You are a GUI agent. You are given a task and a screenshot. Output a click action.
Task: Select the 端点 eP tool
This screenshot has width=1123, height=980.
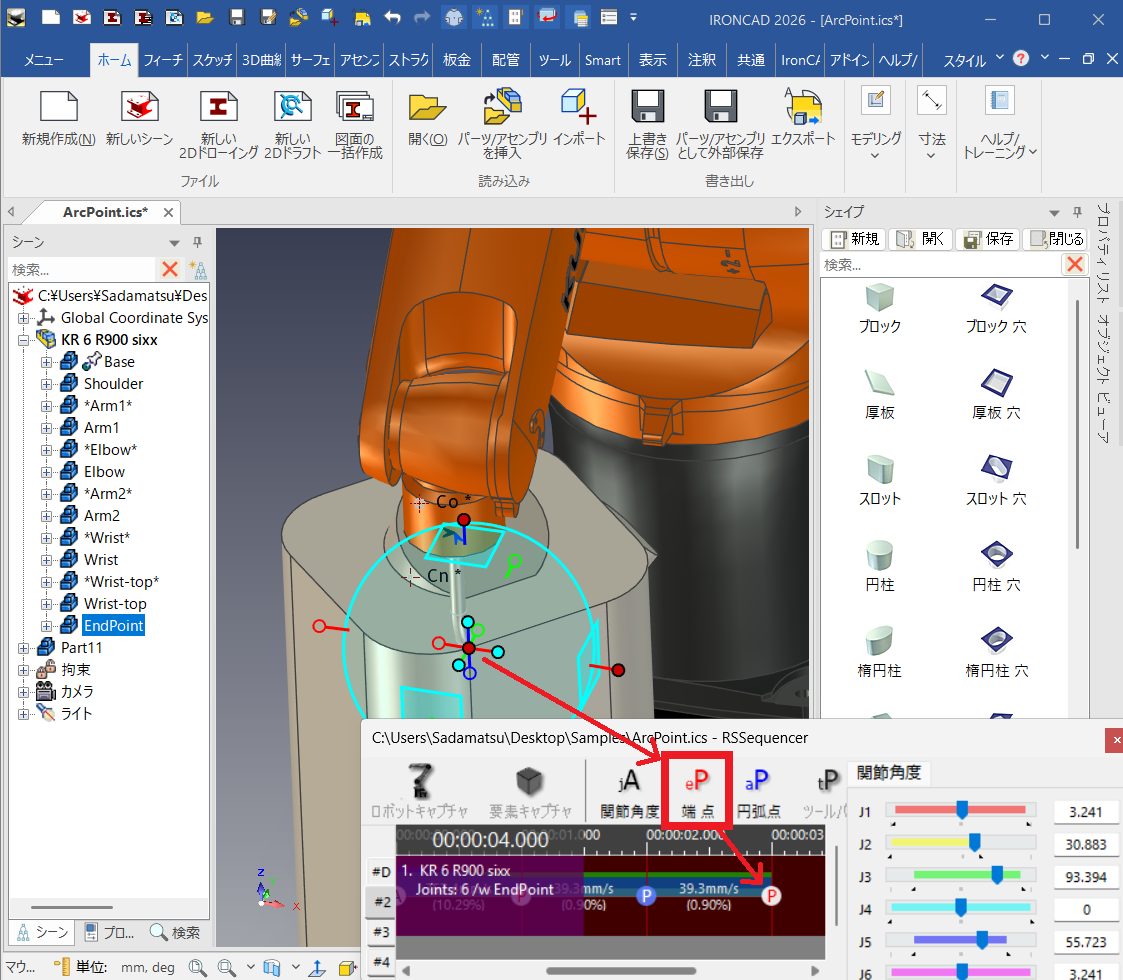697,791
